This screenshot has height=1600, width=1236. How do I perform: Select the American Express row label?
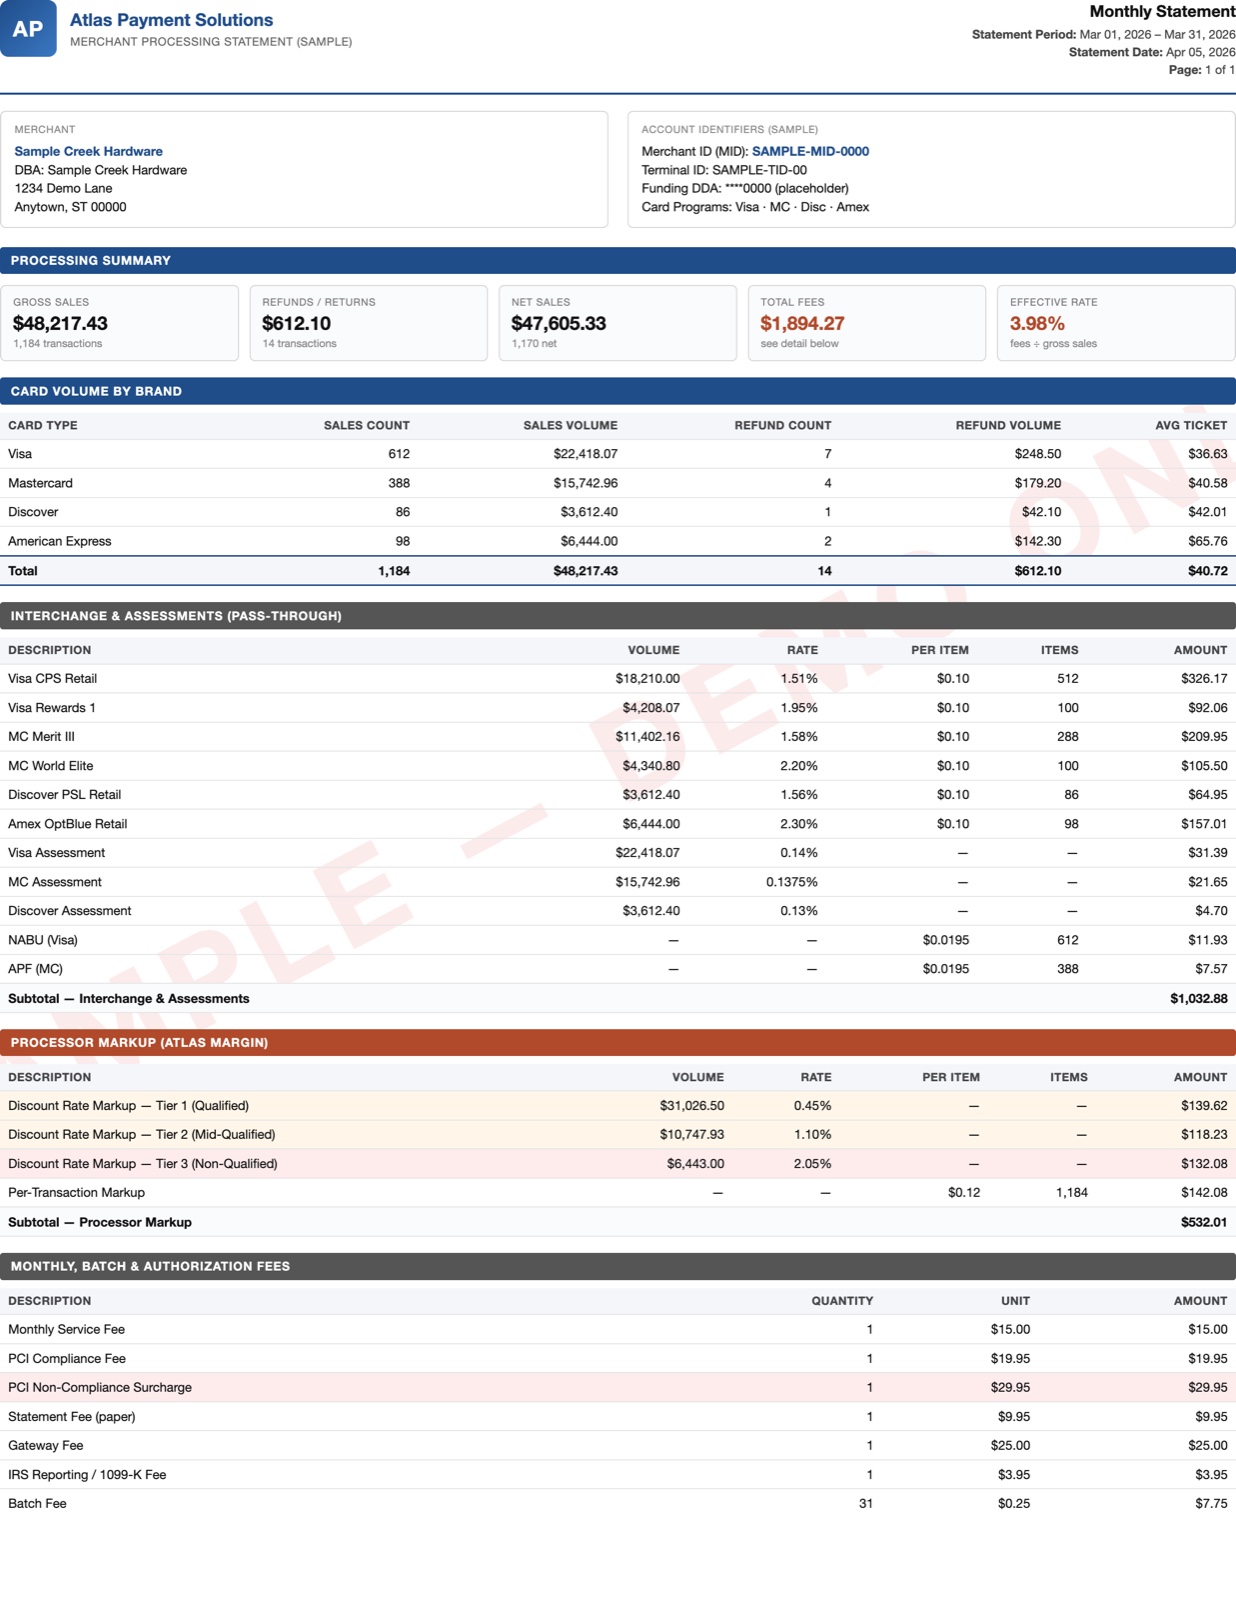[60, 541]
